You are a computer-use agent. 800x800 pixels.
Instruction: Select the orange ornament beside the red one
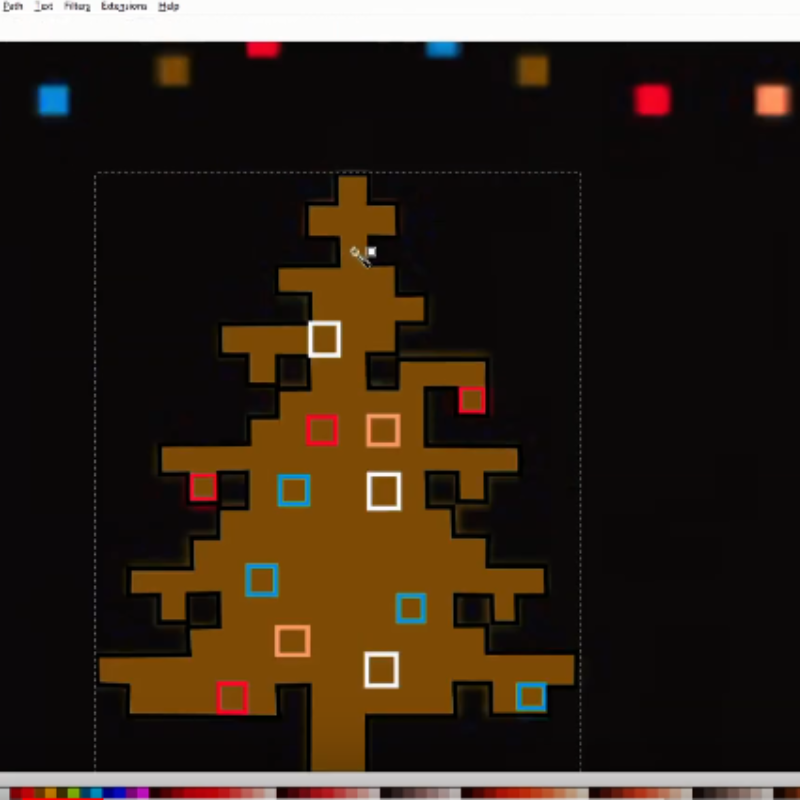click(x=382, y=432)
